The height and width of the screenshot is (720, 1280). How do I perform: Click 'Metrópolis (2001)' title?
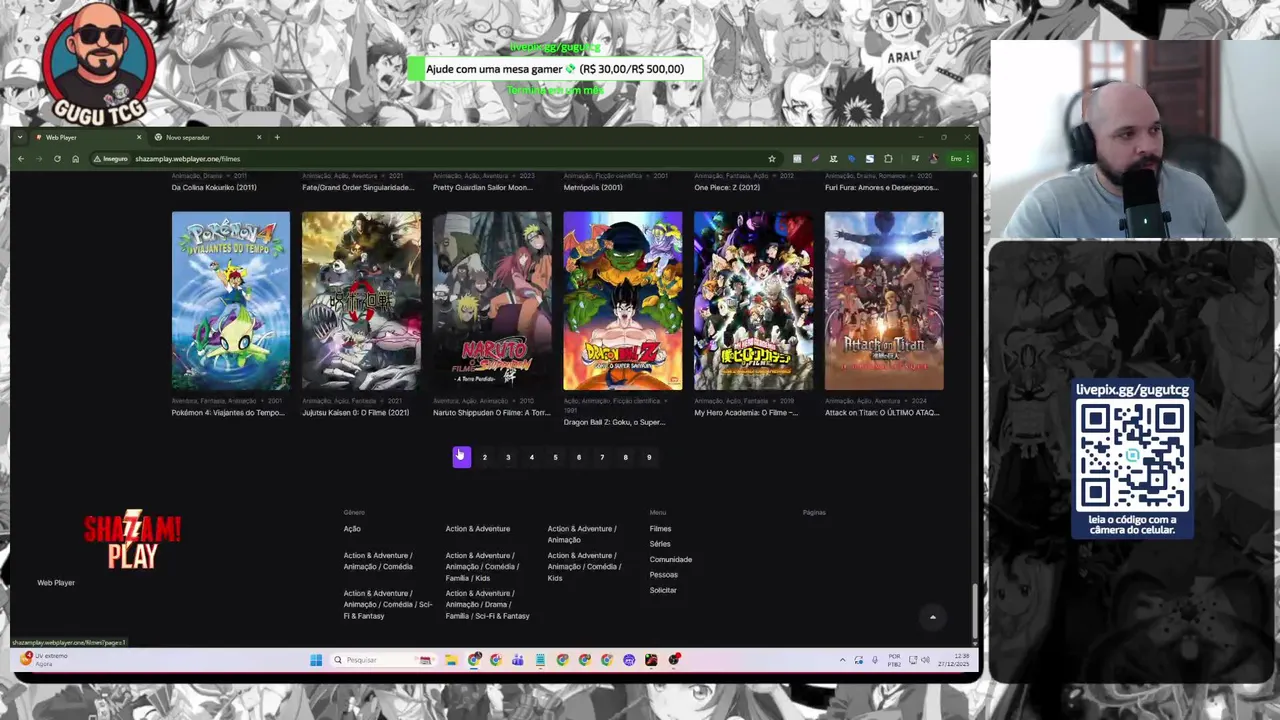pyautogui.click(x=593, y=188)
